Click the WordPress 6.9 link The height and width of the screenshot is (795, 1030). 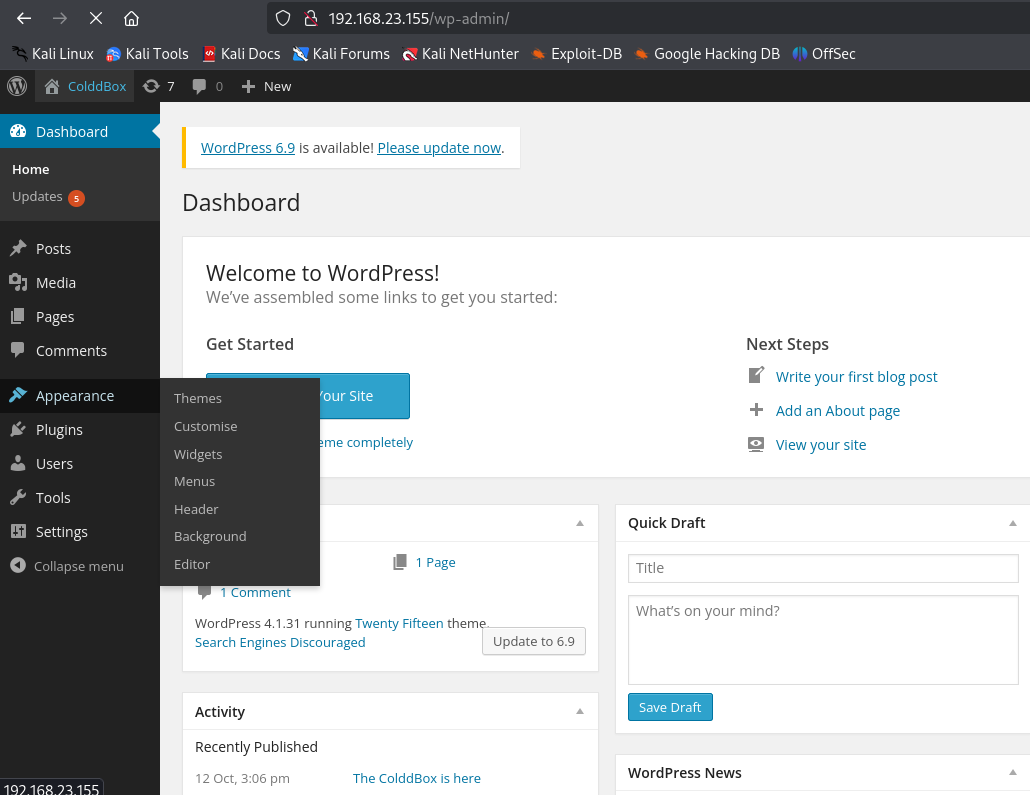pos(248,148)
